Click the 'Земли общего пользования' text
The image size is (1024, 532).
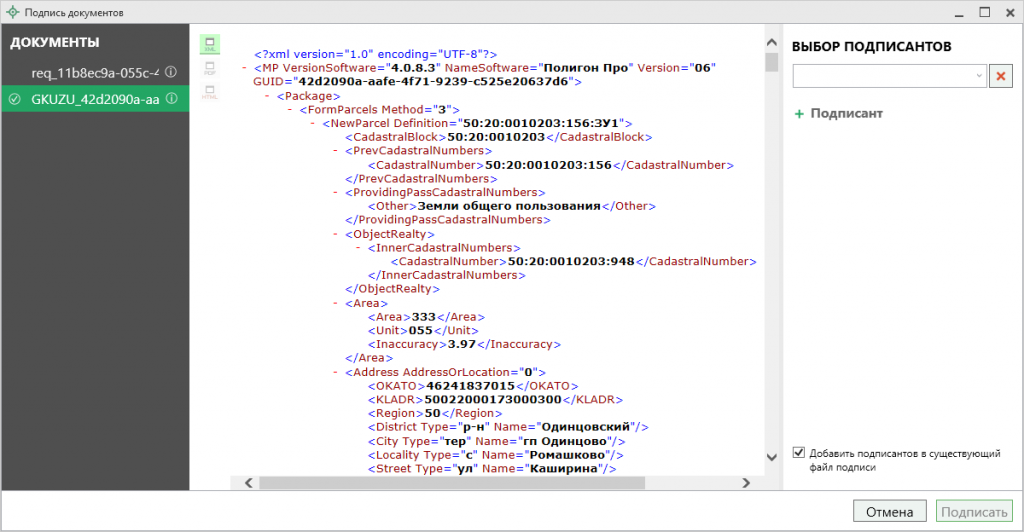click(x=509, y=206)
